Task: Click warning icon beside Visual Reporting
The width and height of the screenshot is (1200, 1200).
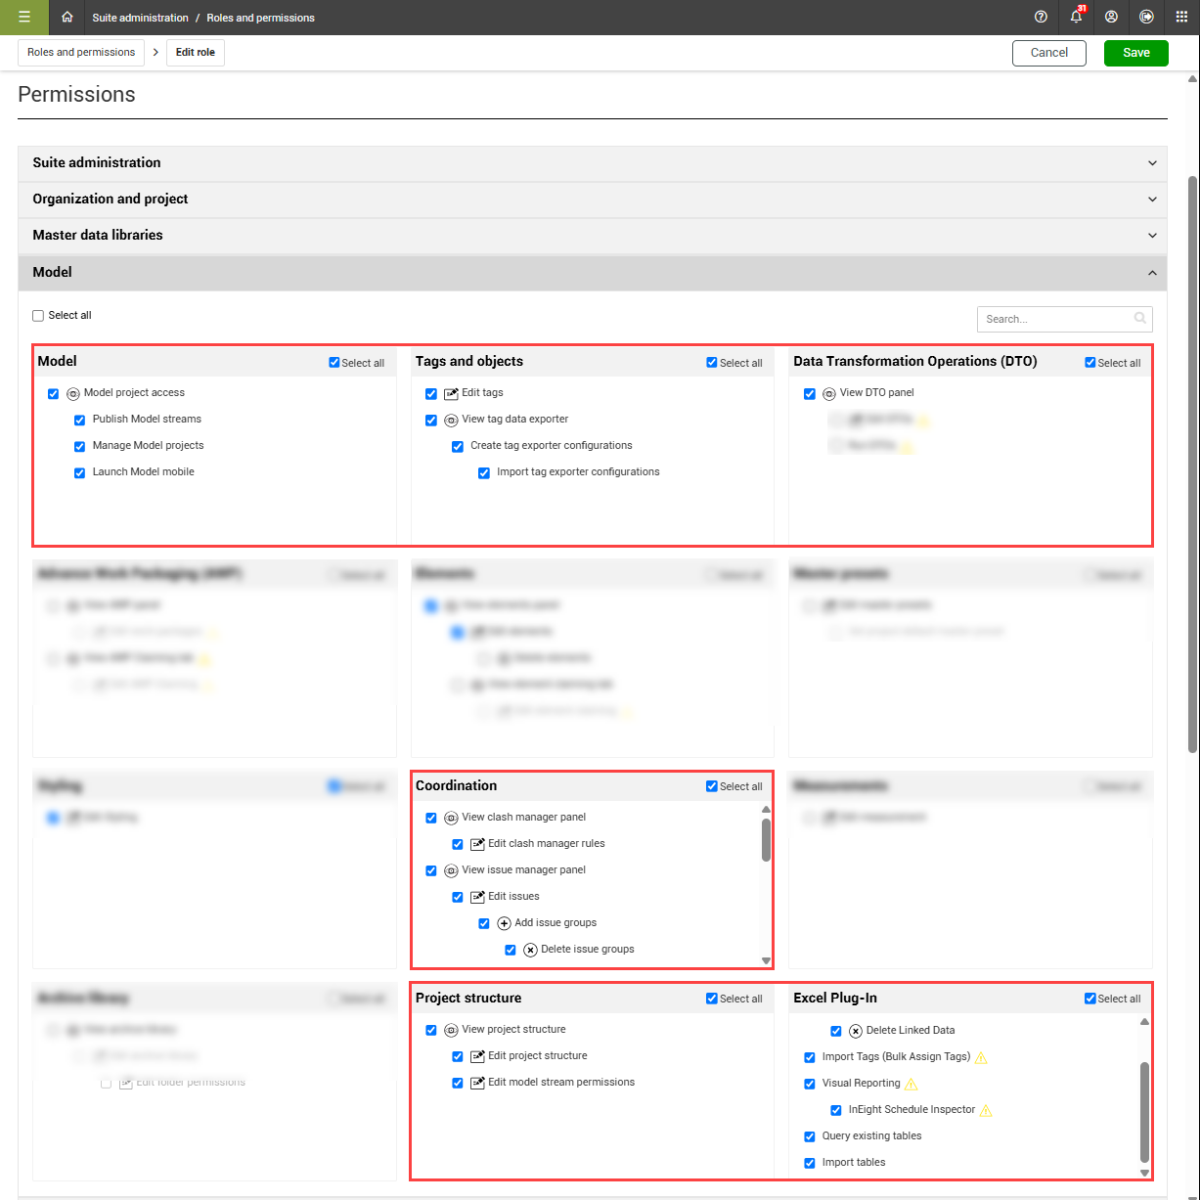Action: (911, 1084)
